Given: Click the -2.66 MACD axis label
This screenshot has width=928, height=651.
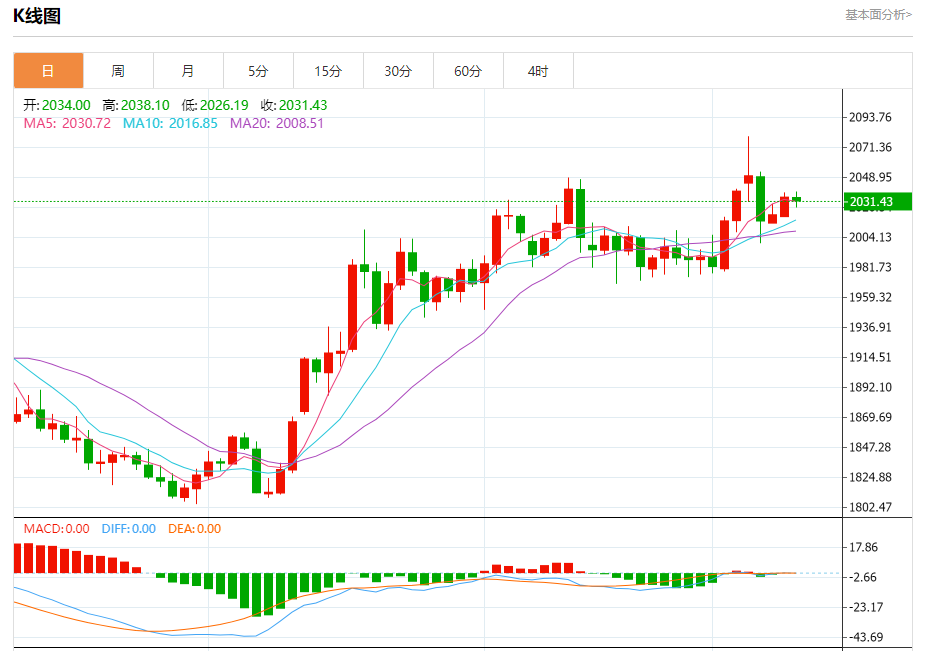Looking at the screenshot, I should [x=863, y=577].
